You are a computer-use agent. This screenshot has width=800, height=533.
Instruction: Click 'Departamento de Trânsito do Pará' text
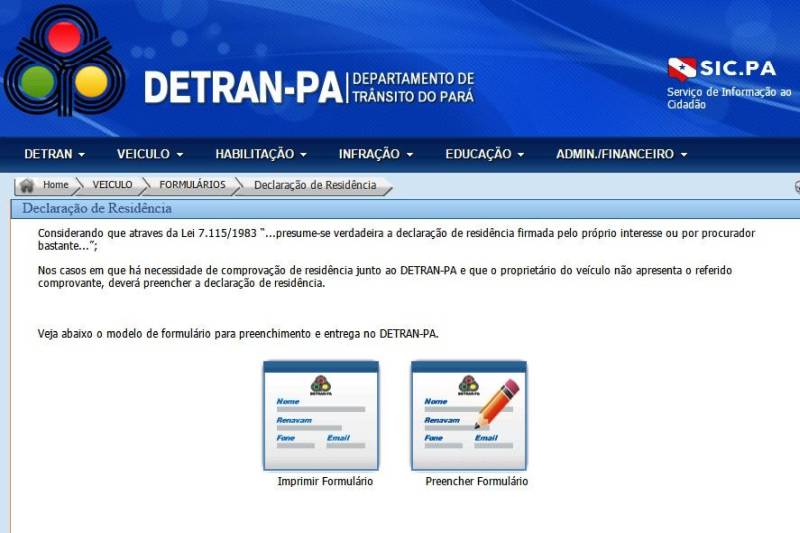click(x=413, y=87)
